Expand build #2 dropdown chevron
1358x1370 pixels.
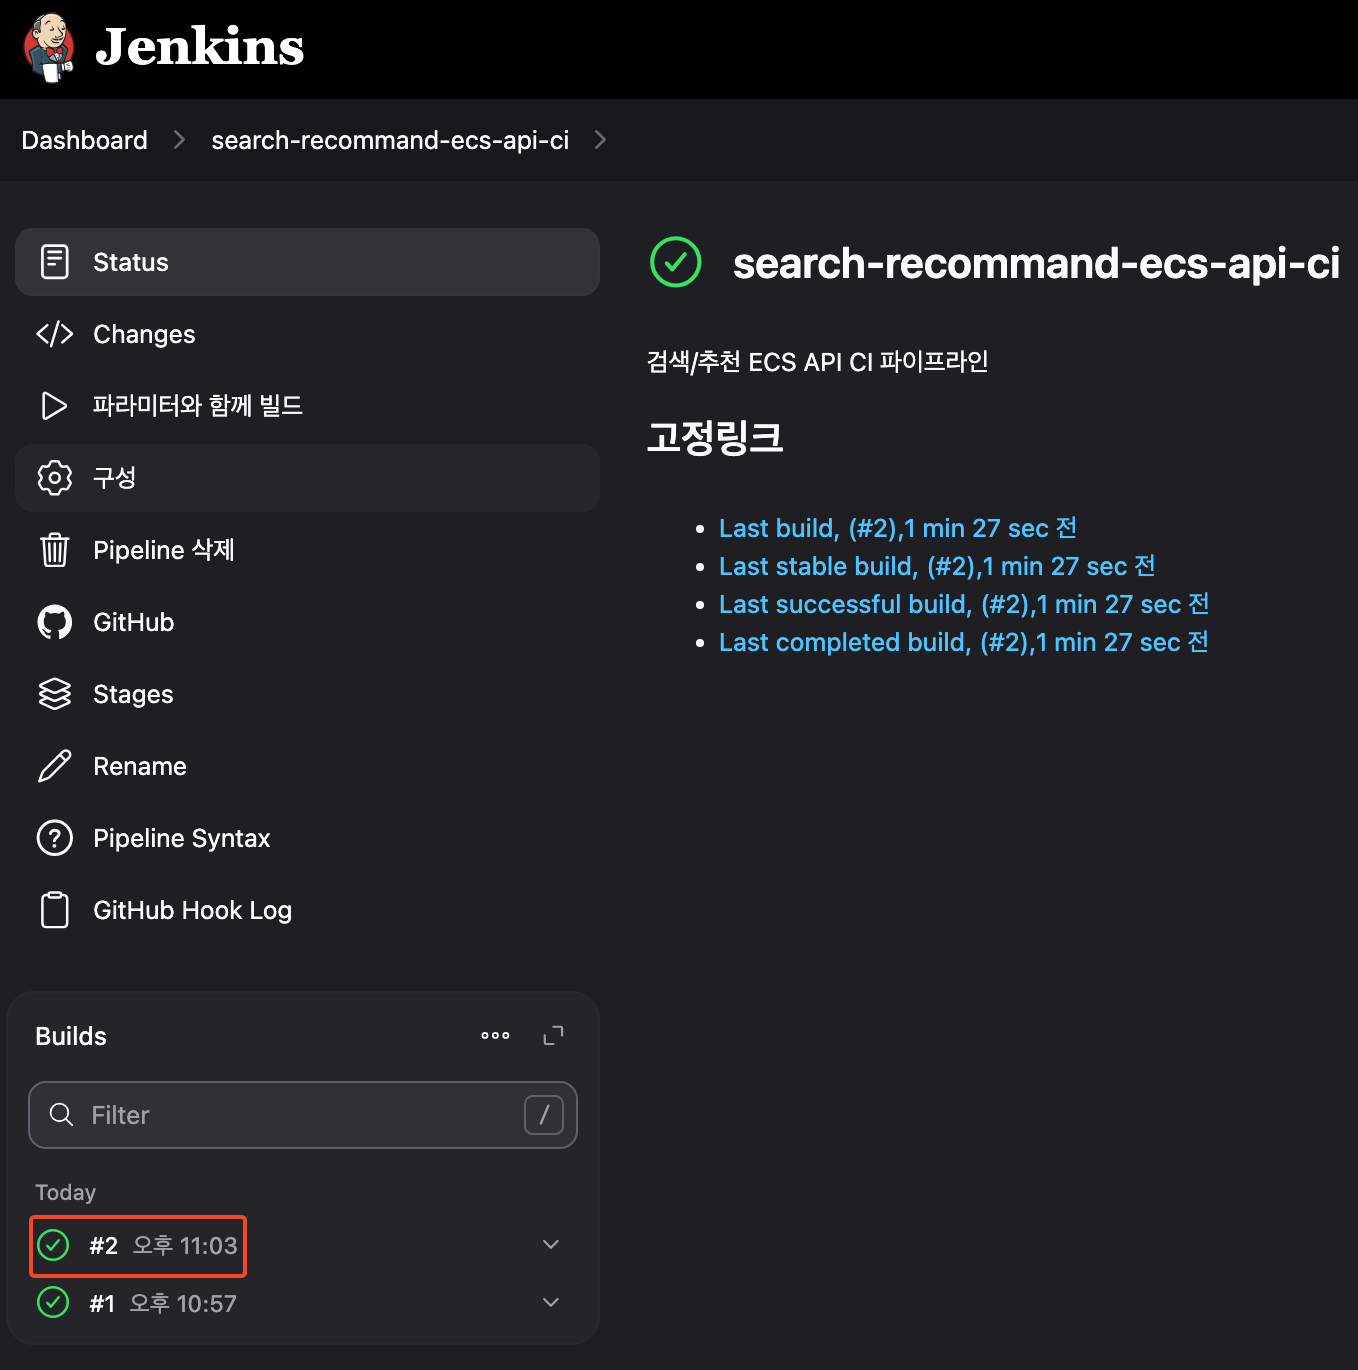[x=551, y=1245]
